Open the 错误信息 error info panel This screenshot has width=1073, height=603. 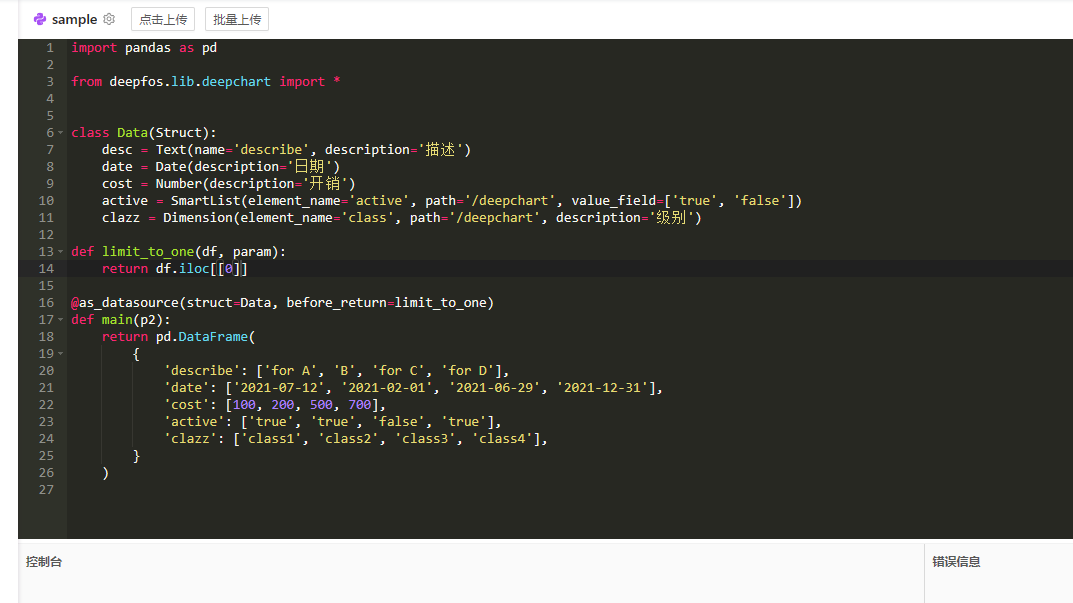click(956, 562)
